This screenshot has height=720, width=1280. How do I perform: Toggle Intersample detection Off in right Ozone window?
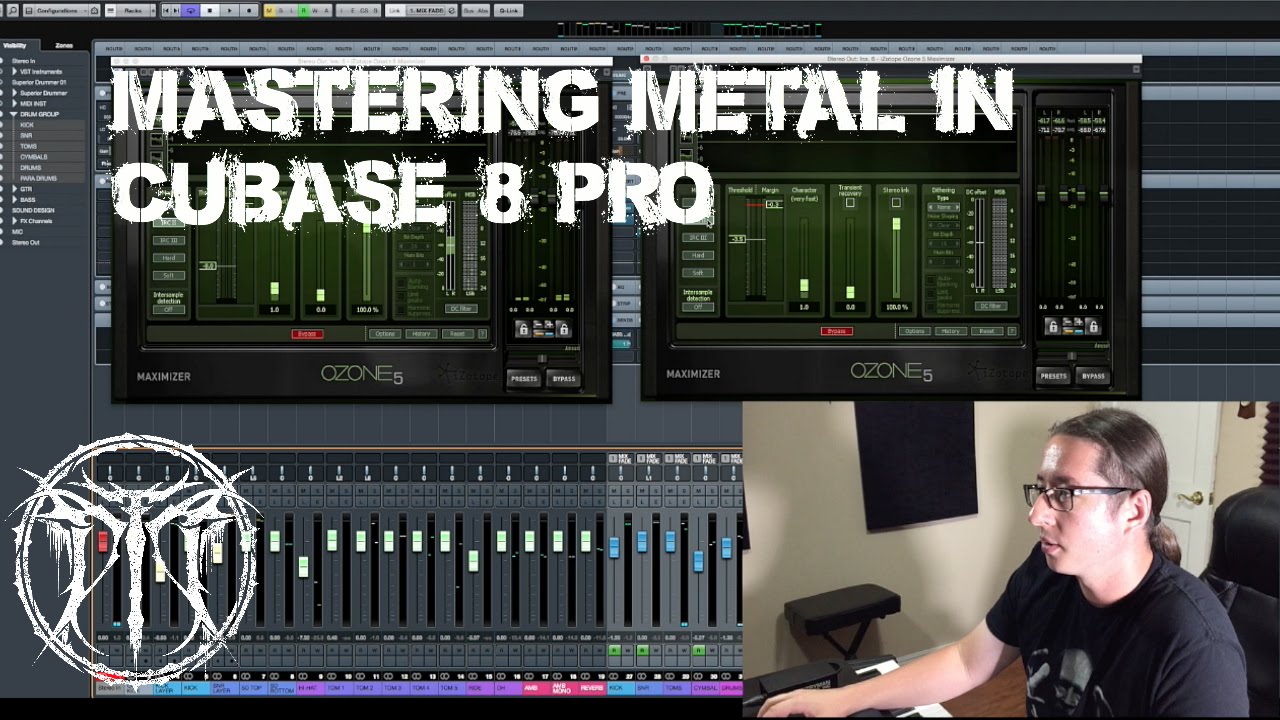tap(698, 307)
